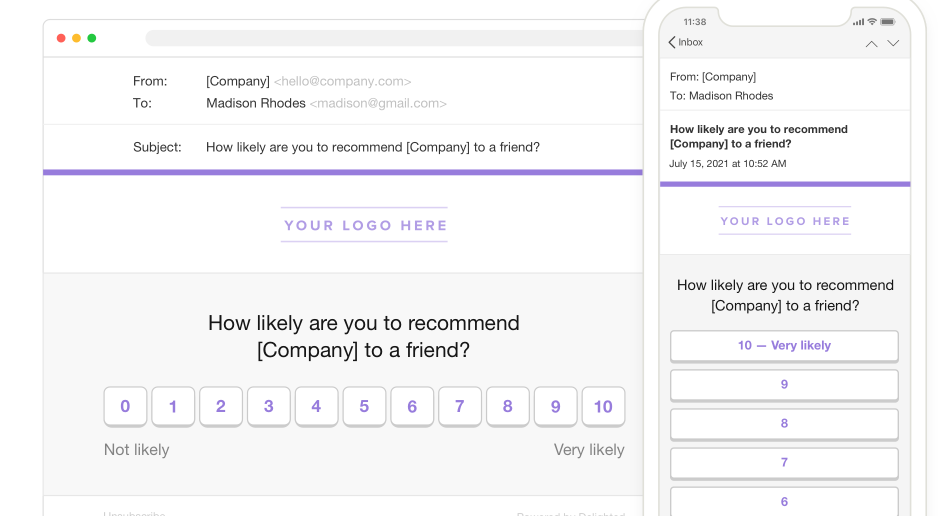Go to next email with down arrow
Image resolution: width=949 pixels, height=516 pixels.
893,43
